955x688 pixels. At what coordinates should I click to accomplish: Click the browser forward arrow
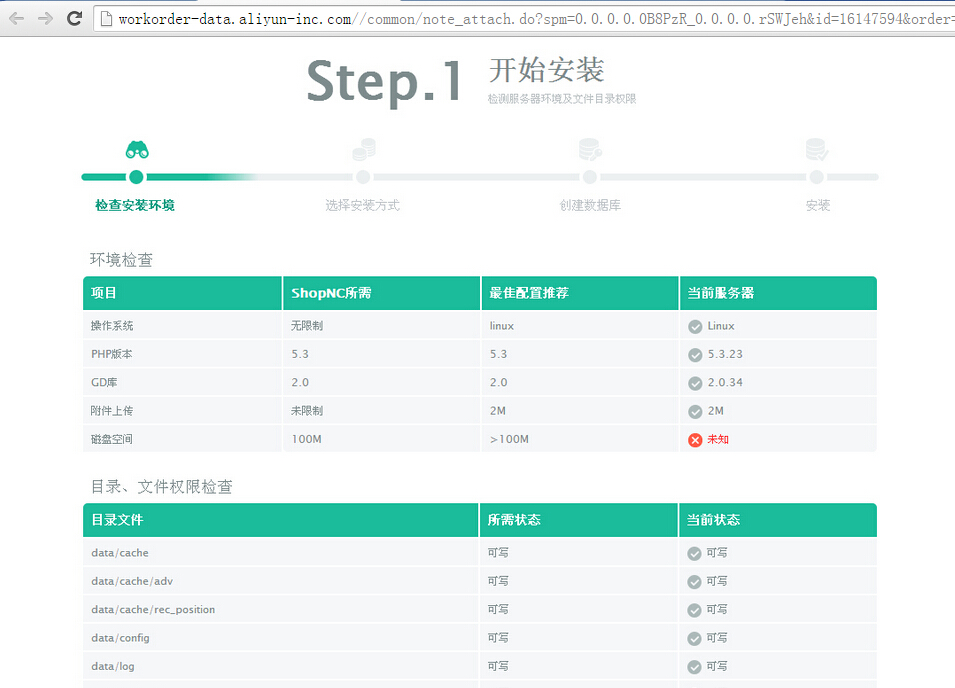(x=45, y=18)
